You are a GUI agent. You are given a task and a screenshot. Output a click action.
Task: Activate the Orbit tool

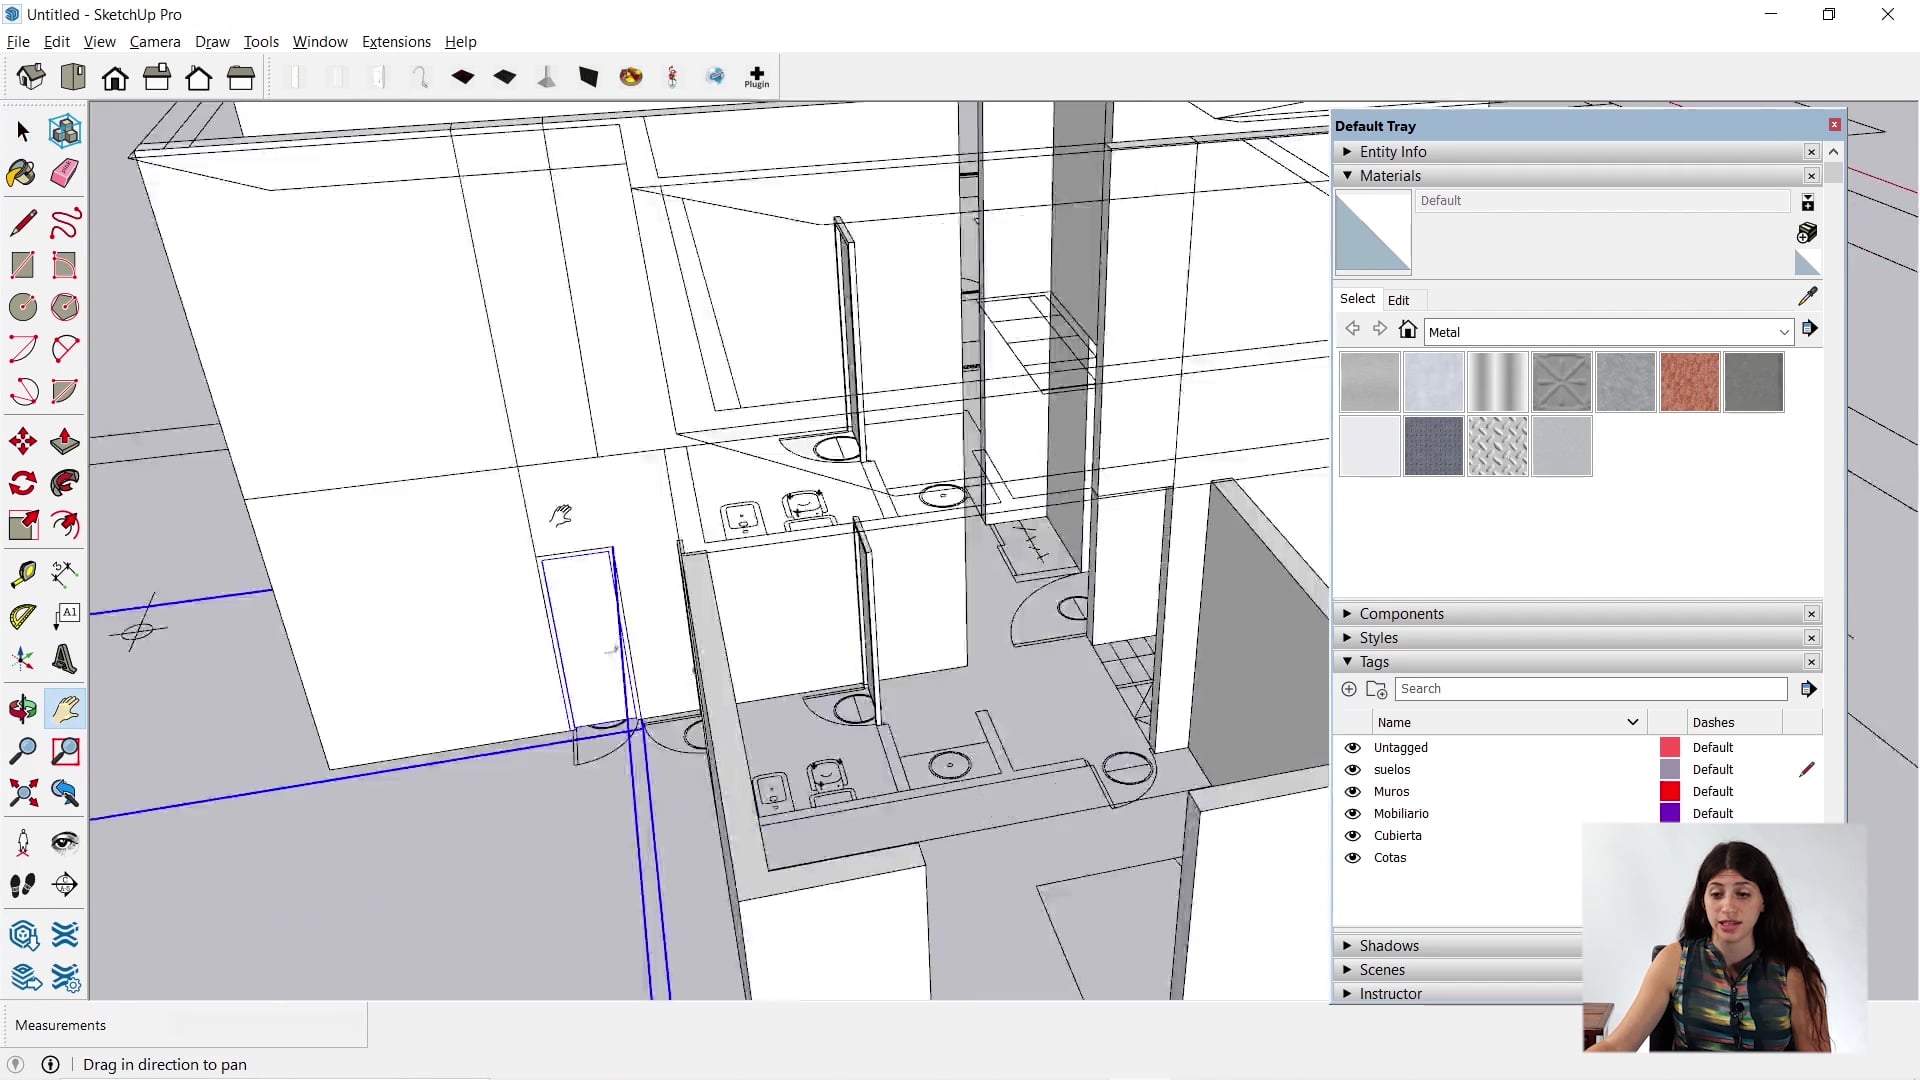[x=22, y=708]
